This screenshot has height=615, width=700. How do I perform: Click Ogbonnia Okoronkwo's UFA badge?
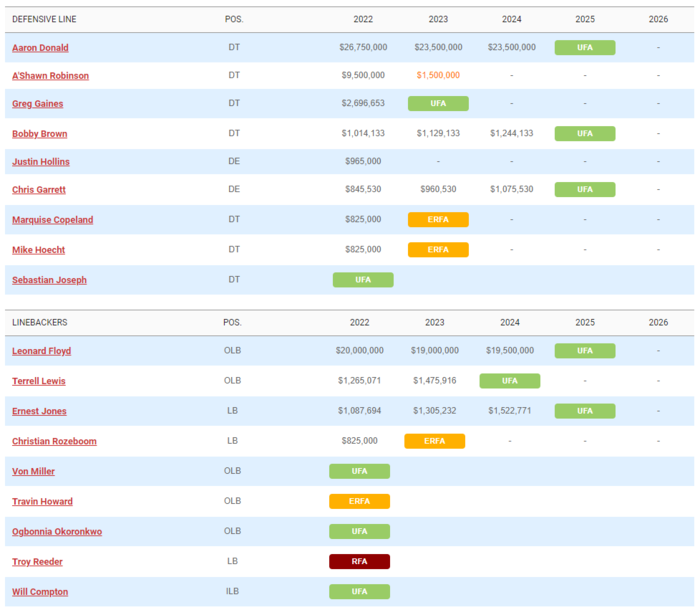(x=359, y=531)
